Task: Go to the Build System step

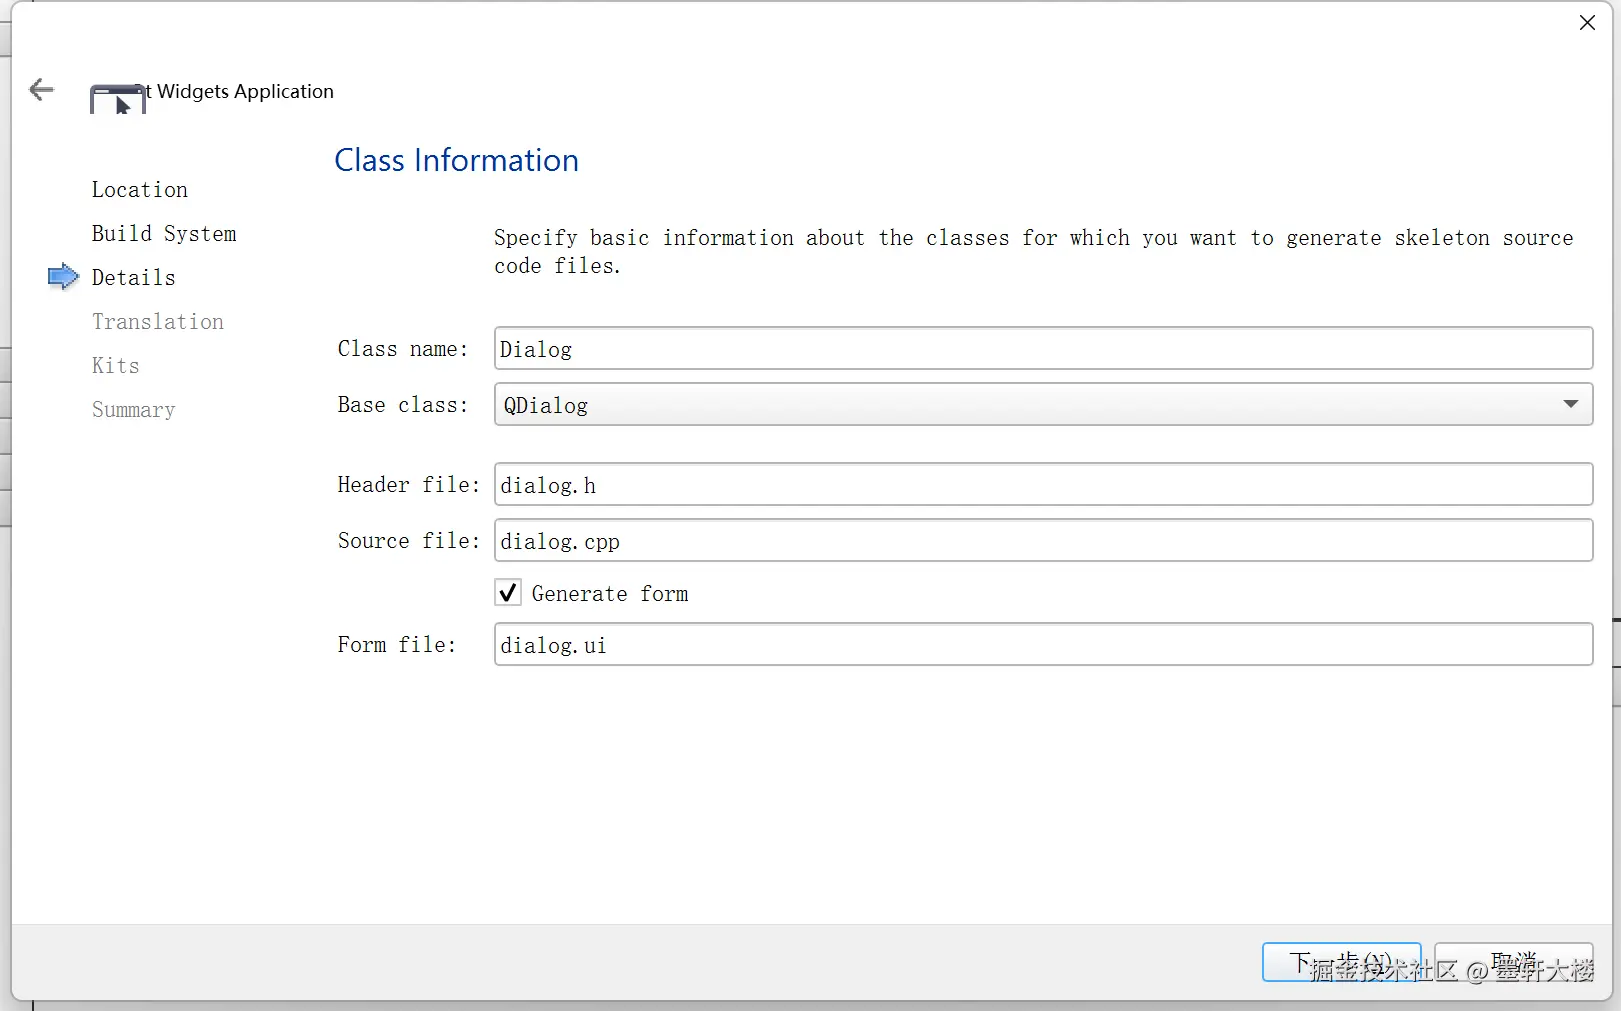Action: (164, 234)
